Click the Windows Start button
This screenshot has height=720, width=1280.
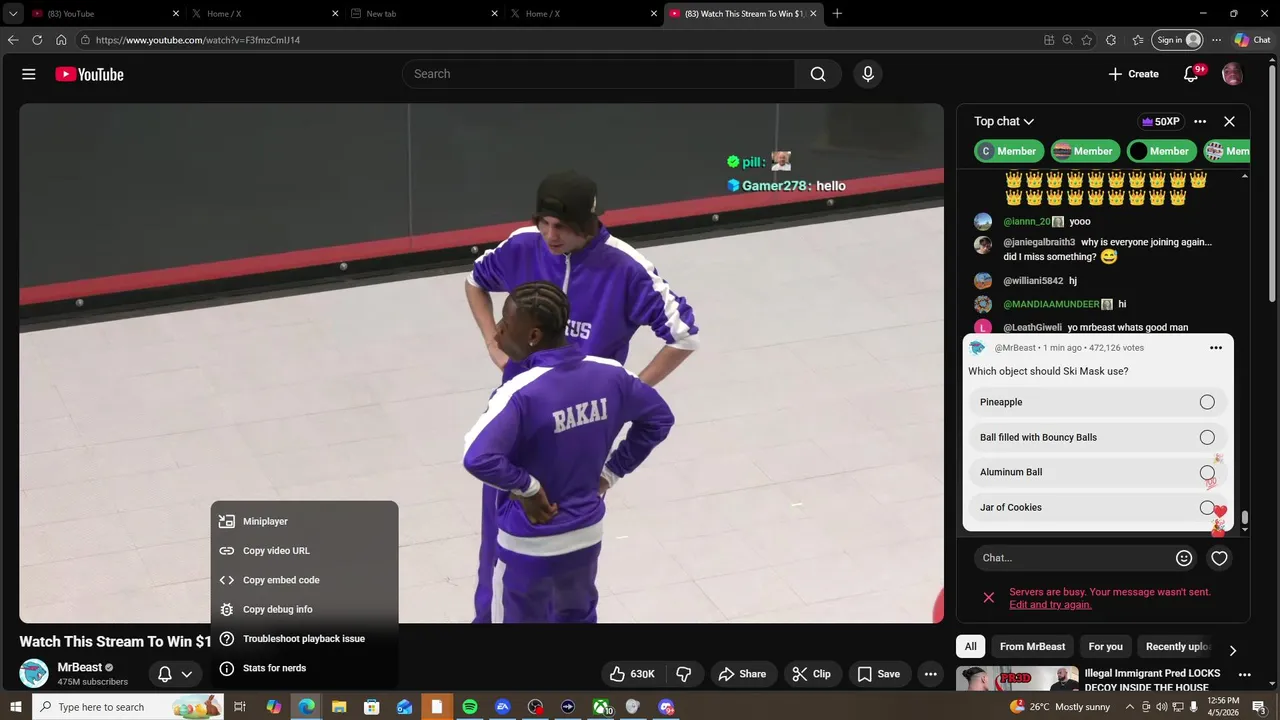16,707
